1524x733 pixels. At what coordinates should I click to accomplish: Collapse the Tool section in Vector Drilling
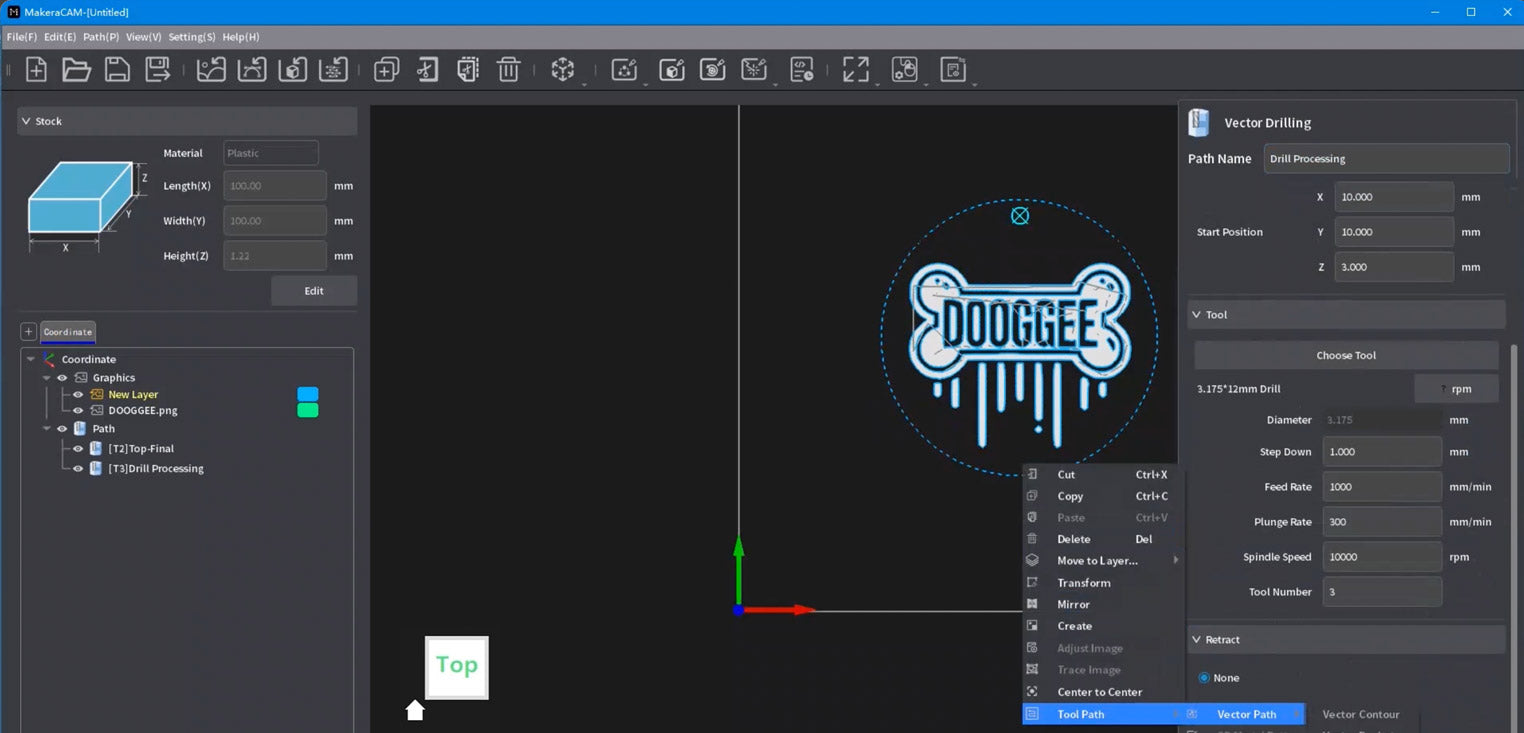tap(1196, 315)
